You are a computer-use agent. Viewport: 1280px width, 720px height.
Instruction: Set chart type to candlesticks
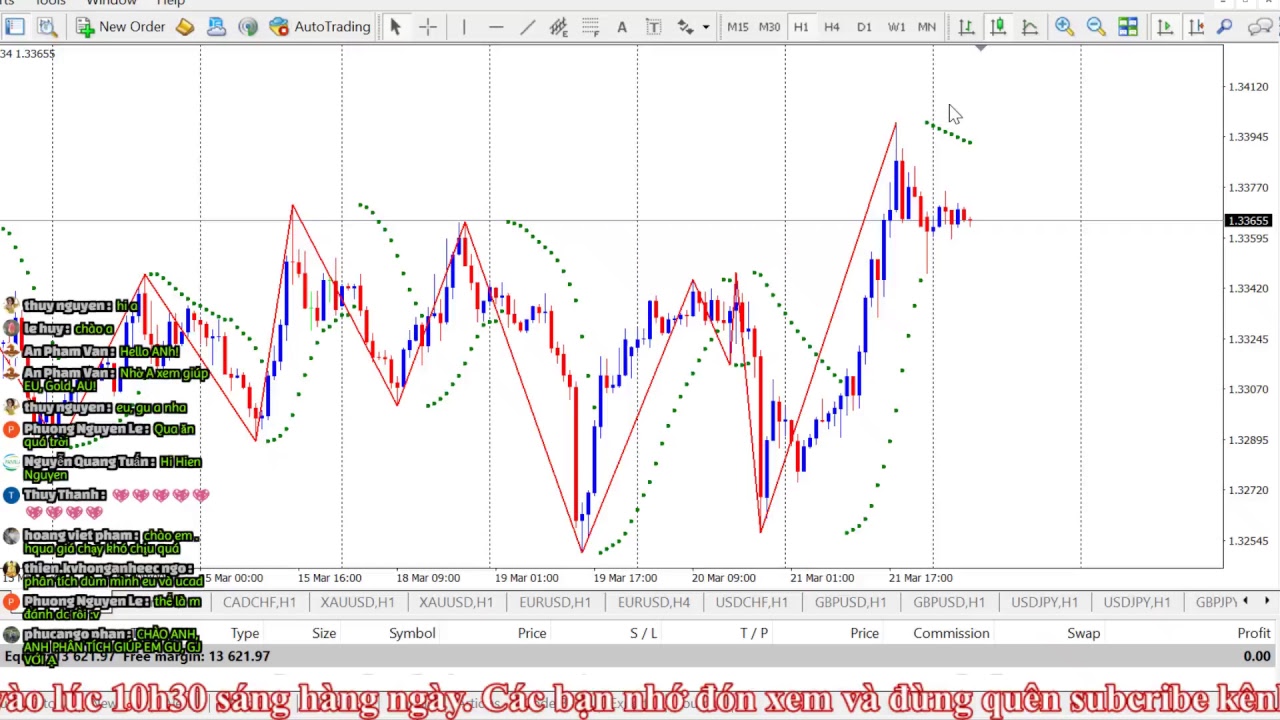coord(998,27)
